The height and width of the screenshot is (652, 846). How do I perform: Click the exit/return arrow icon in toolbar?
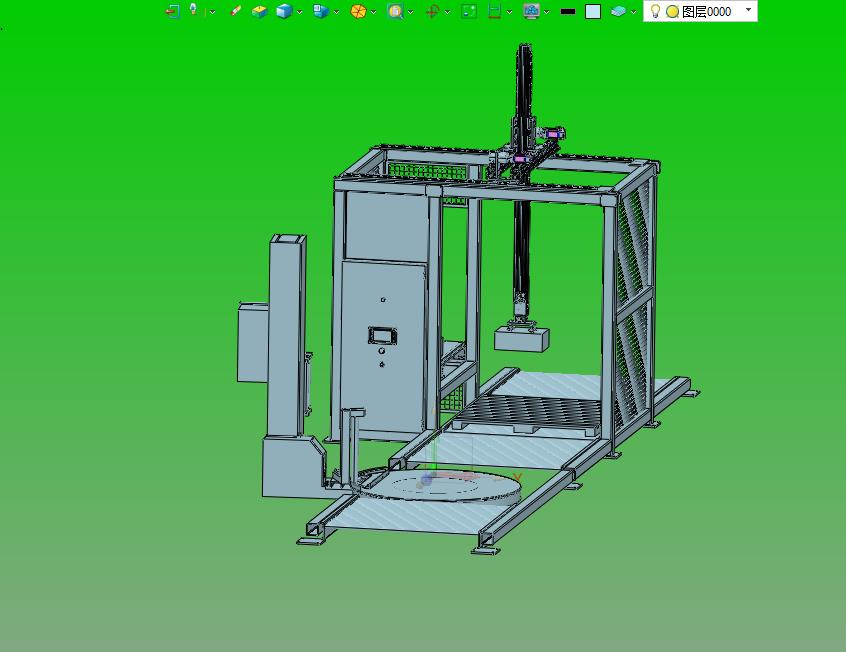pyautogui.click(x=172, y=11)
